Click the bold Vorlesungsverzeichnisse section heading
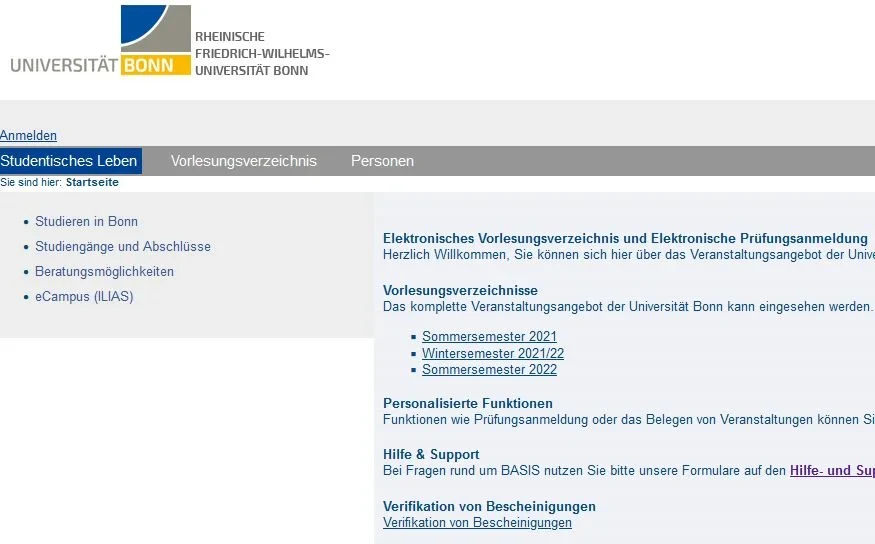Screen dimensions: 875x544 pos(460,290)
